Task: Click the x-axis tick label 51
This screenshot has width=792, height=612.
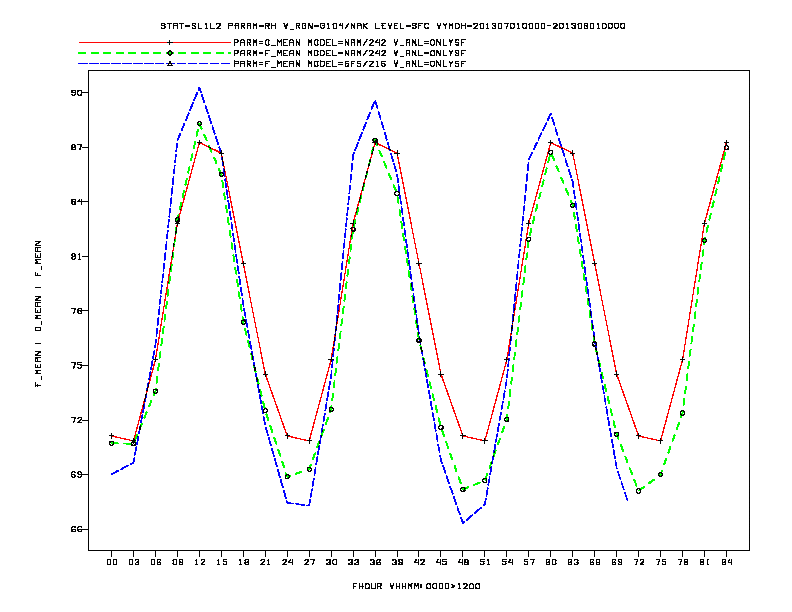Action: pos(485,562)
